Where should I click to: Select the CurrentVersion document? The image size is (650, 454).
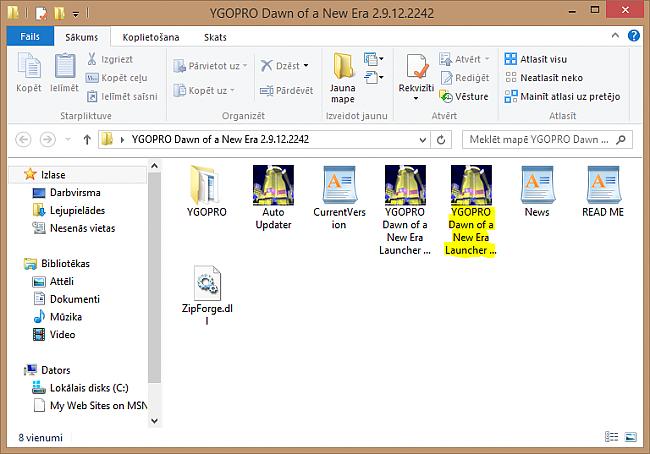[339, 197]
